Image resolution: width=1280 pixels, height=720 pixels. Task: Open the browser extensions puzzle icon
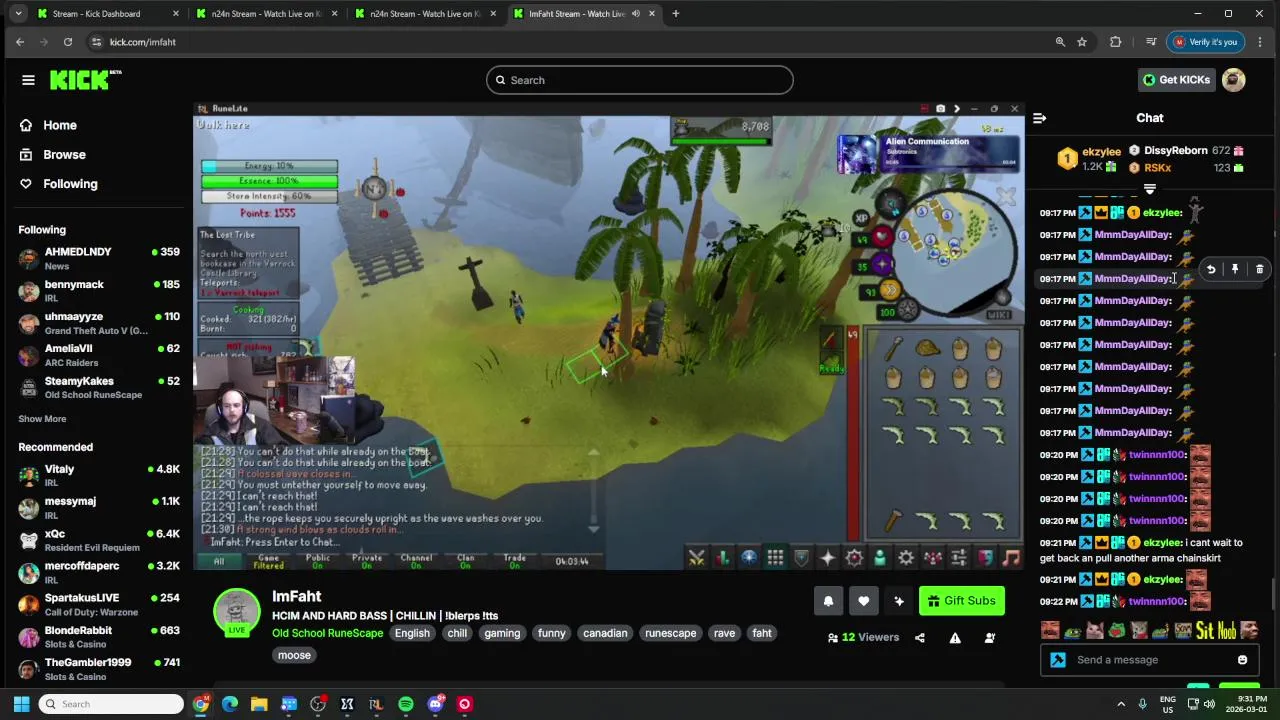coord(1116,42)
